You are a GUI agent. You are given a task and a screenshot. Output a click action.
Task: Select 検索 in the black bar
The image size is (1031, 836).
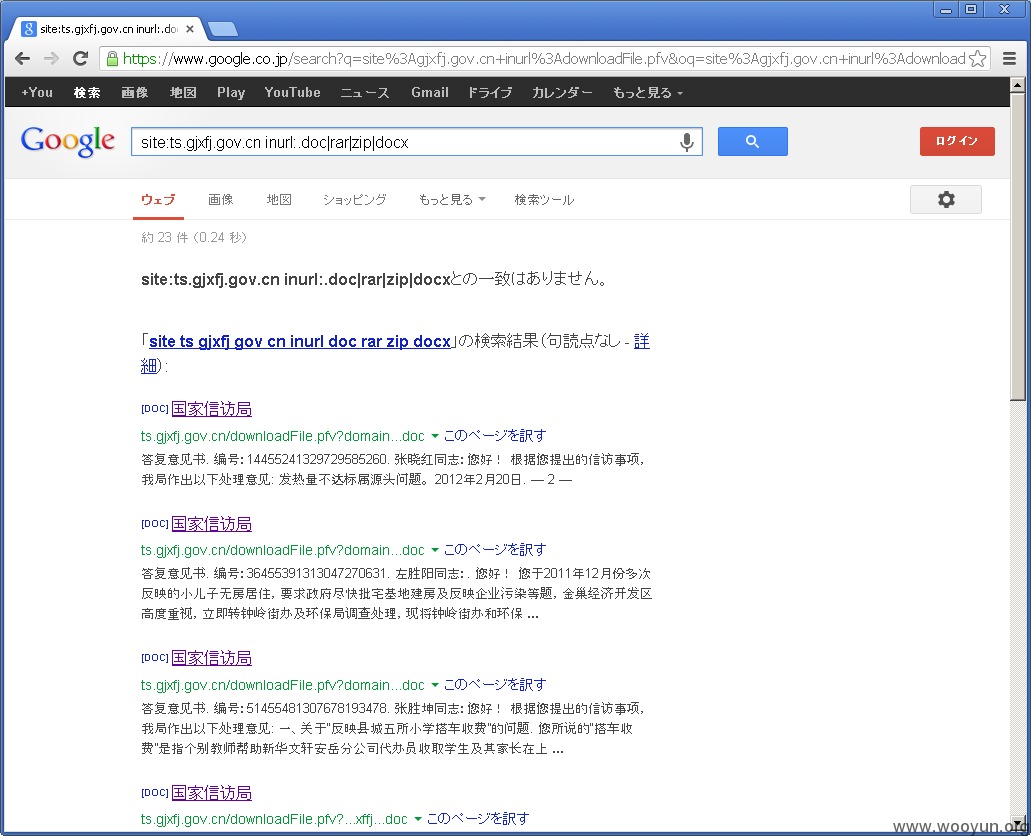[x=87, y=93]
